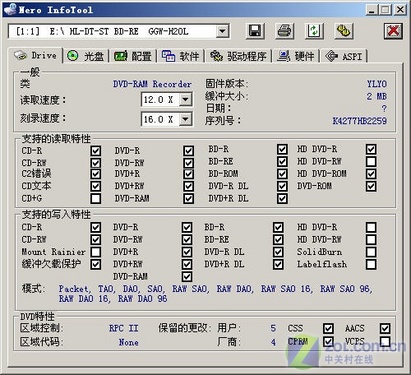Image resolution: width=411 pixels, height=375 pixels.
Task: Toggle the AACS checkbox
Action: coord(385,328)
